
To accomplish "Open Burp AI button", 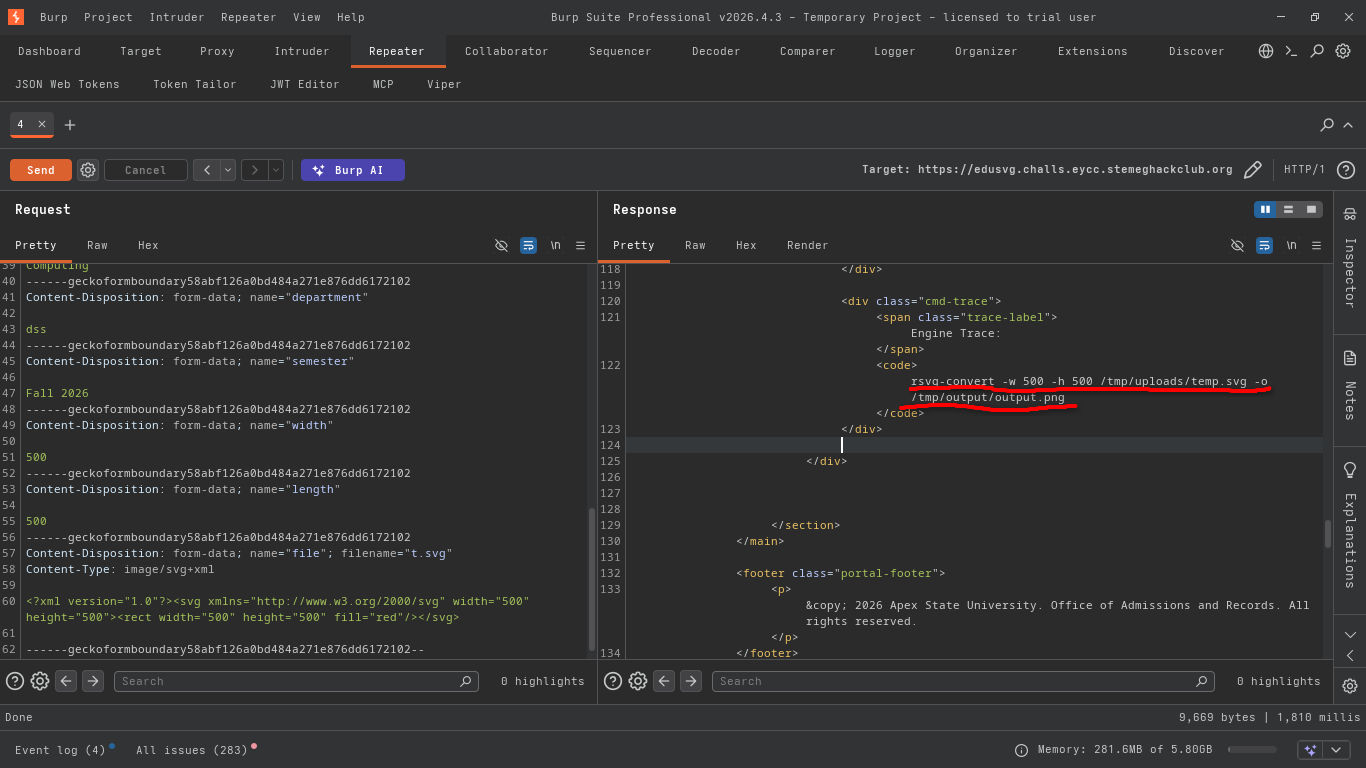I will [x=353, y=170].
